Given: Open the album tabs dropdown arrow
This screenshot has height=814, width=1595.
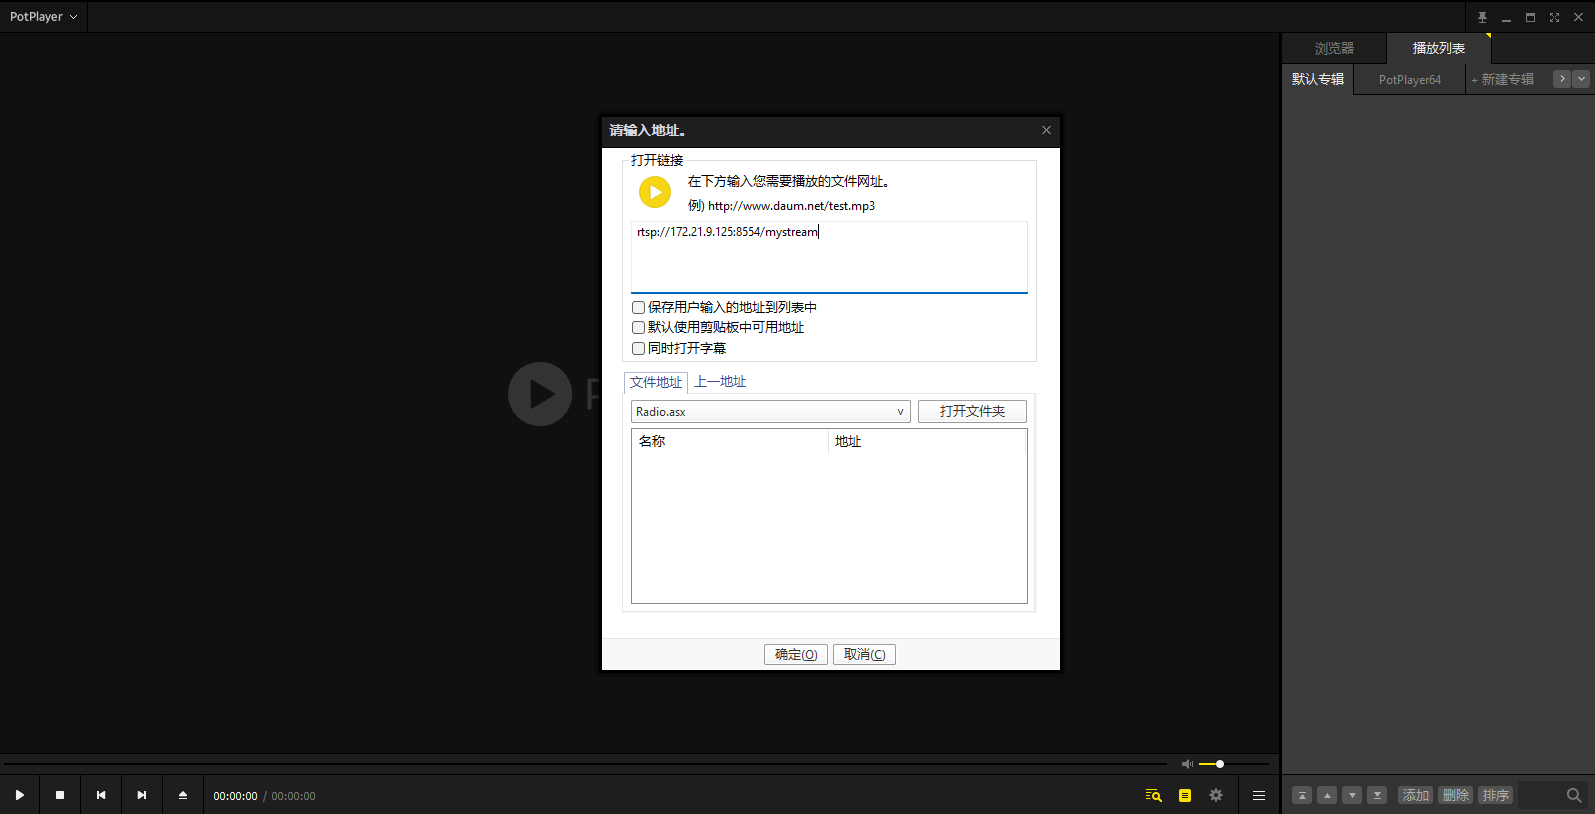Looking at the screenshot, I should pyautogui.click(x=1581, y=79).
